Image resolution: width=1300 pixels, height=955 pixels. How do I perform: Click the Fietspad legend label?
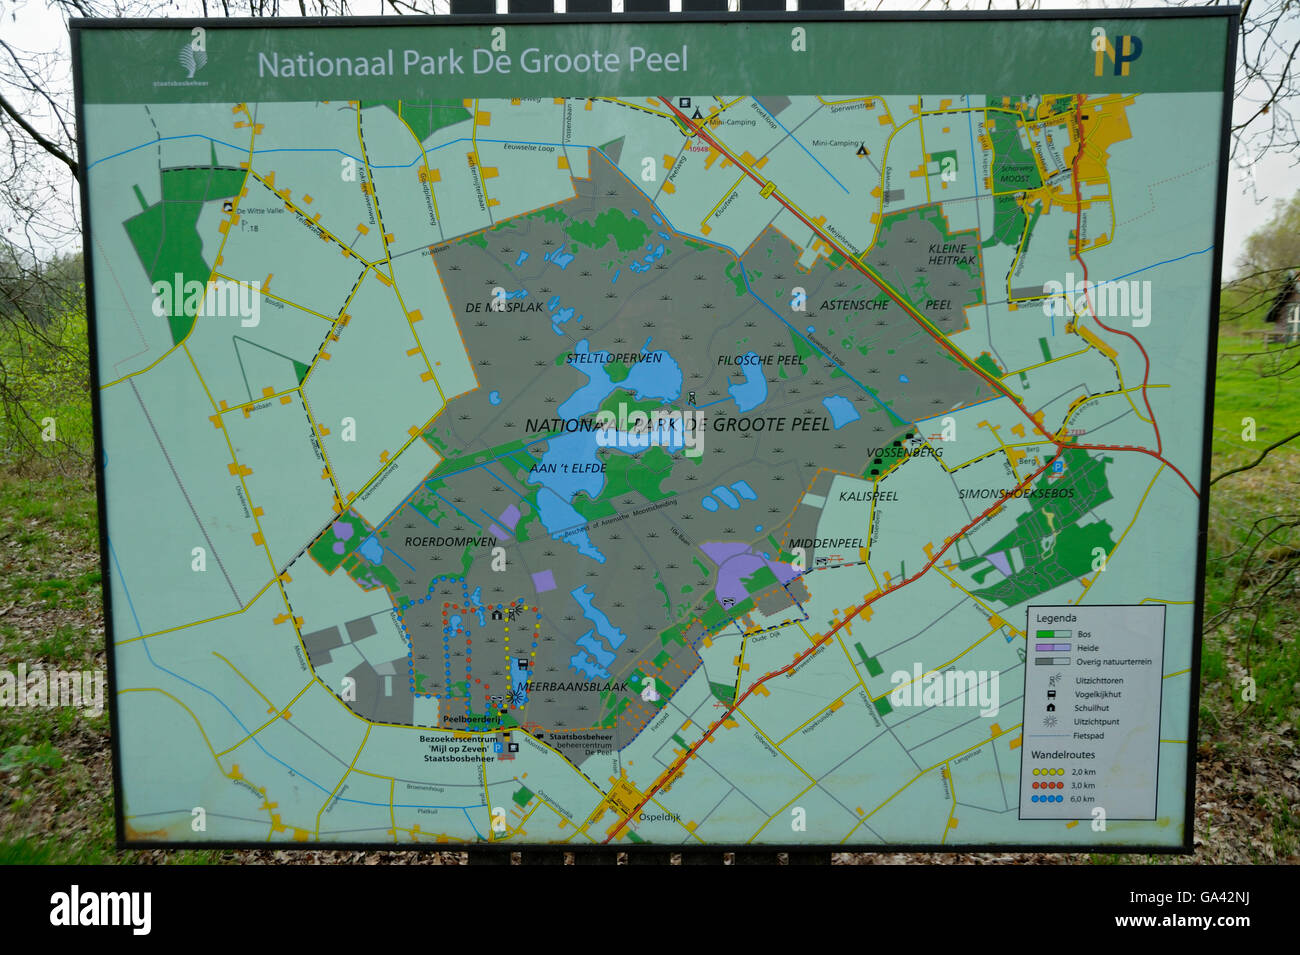[x=1088, y=735]
